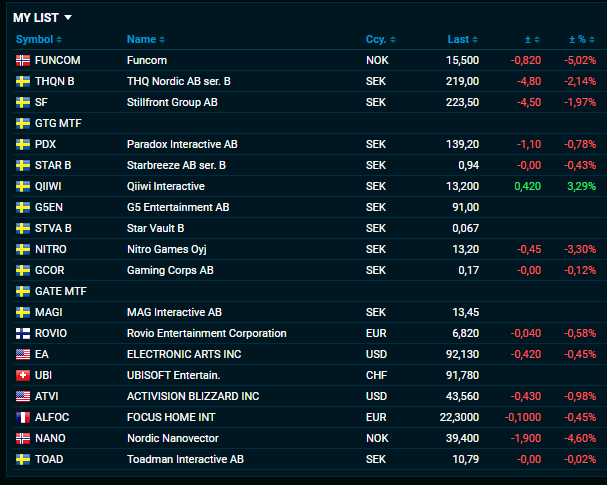Click US flag icon beside EA
Viewport: 607px width, 485px height.
pyautogui.click(x=23, y=354)
